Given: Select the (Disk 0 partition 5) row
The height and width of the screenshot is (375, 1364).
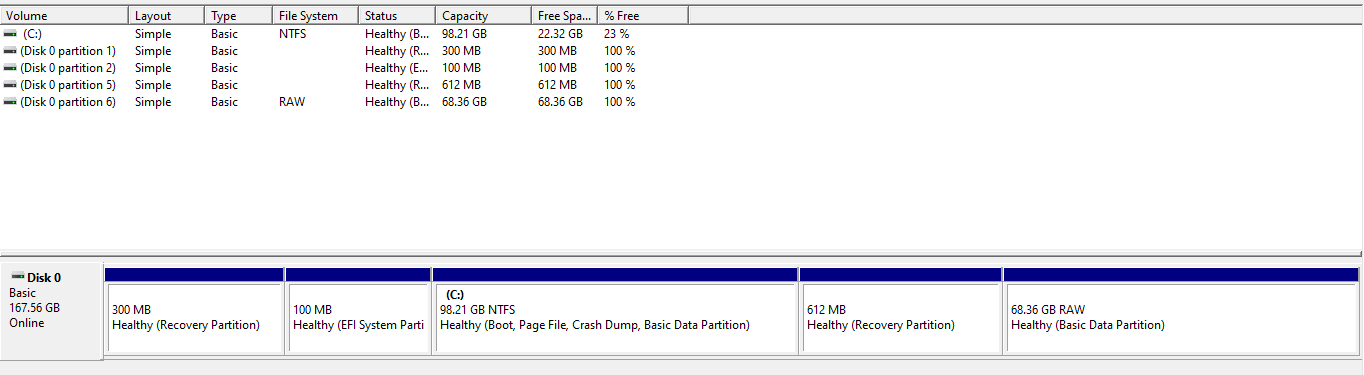Looking at the screenshot, I should point(68,85).
